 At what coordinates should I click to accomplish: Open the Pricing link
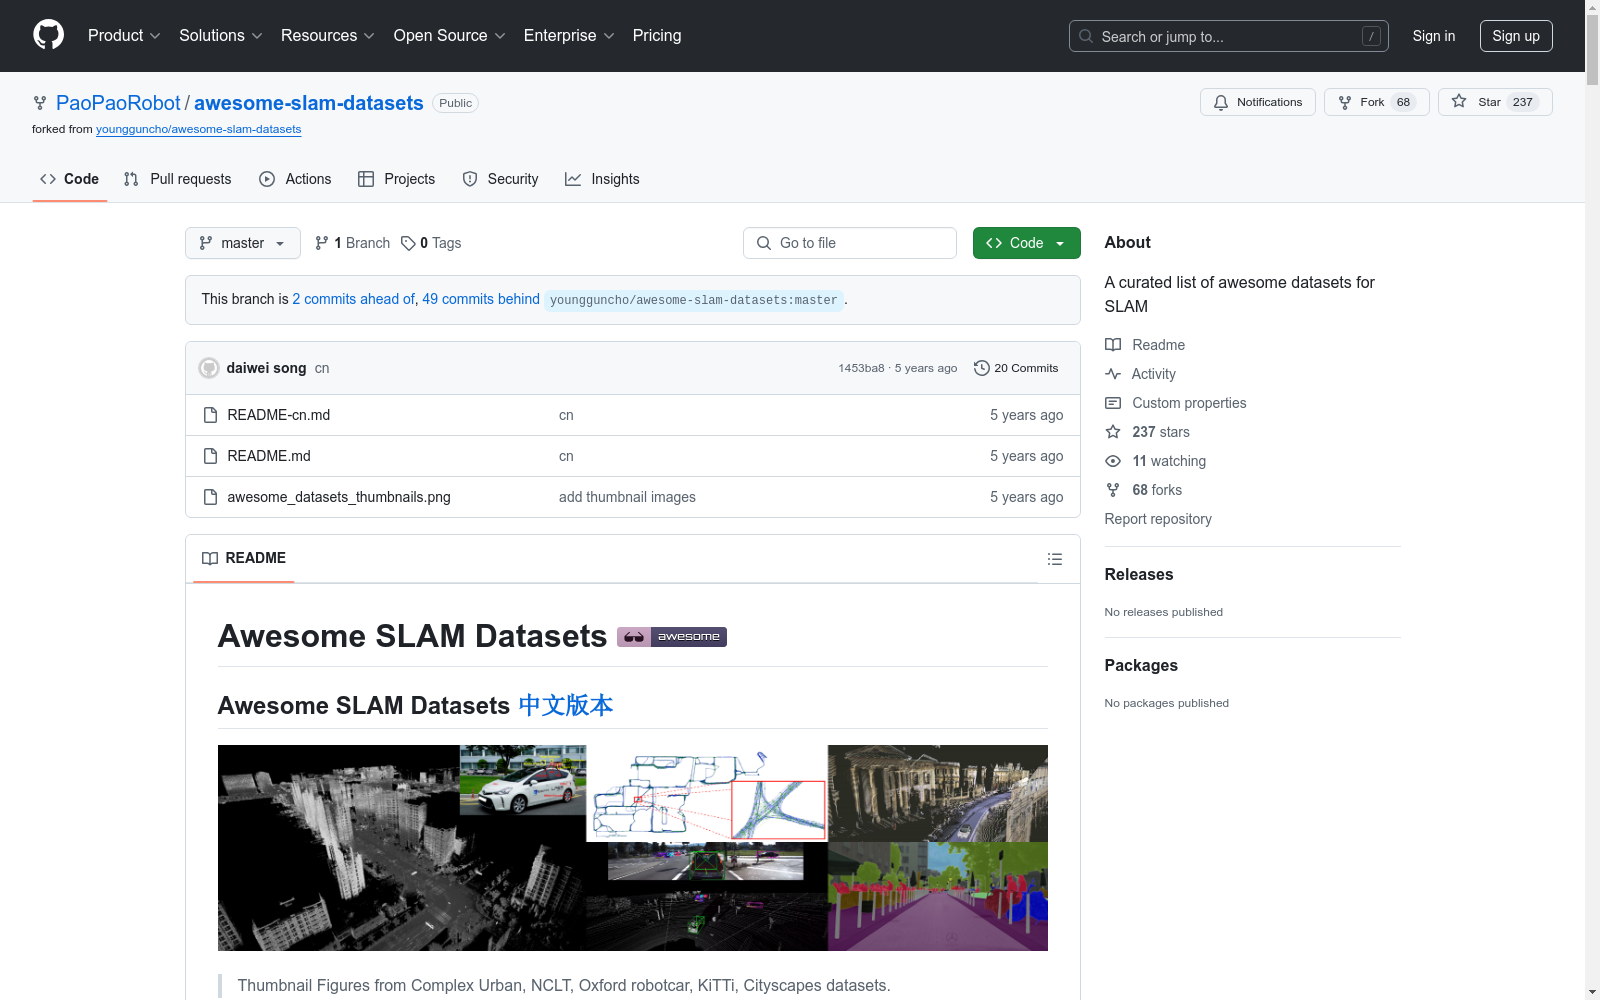657,35
